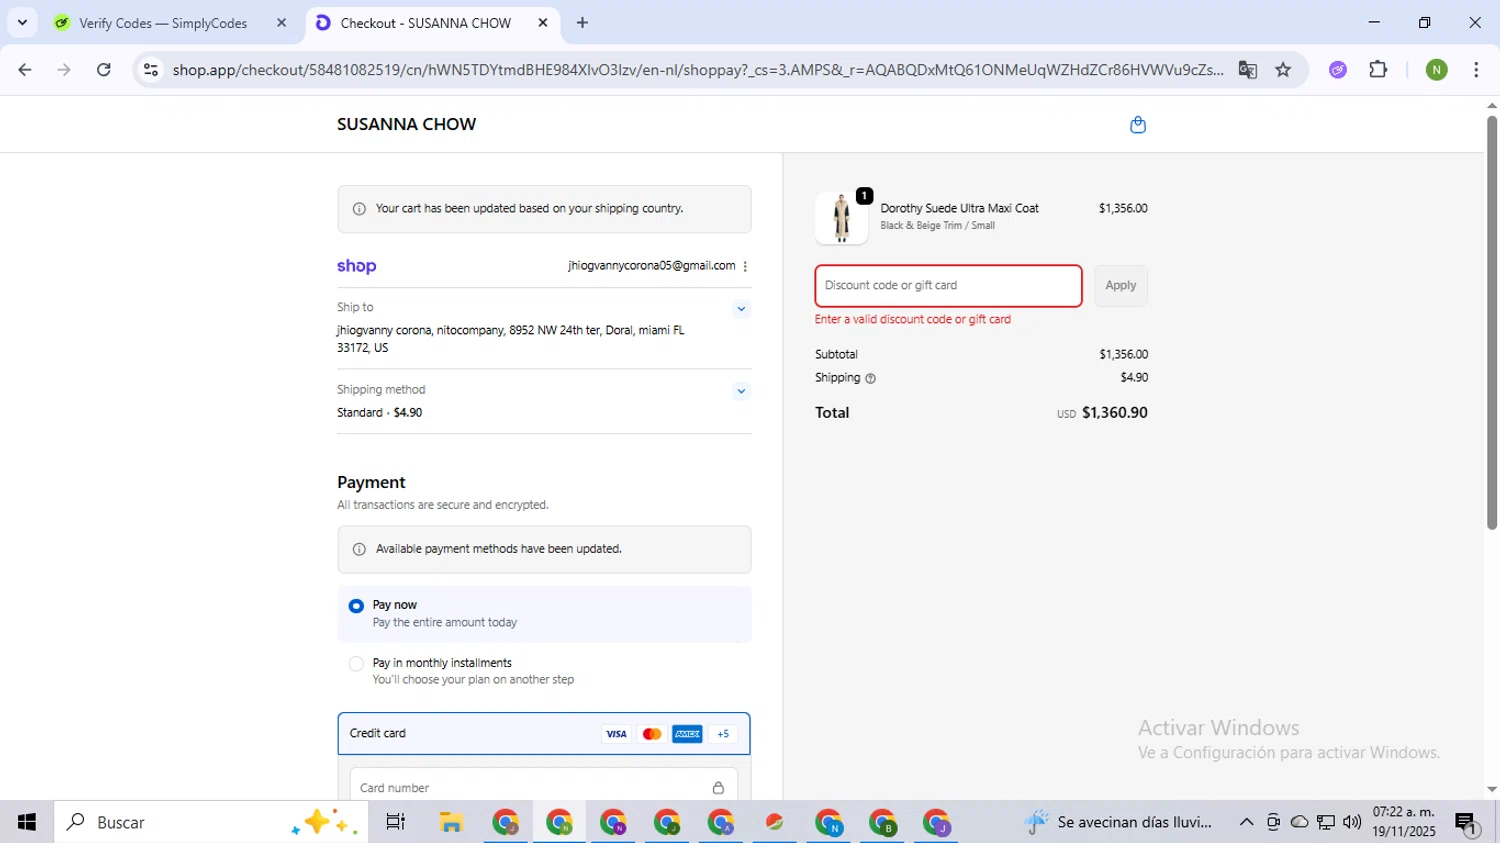Open the Extensions puzzle icon
Viewport: 1500px width, 843px height.
coord(1378,70)
